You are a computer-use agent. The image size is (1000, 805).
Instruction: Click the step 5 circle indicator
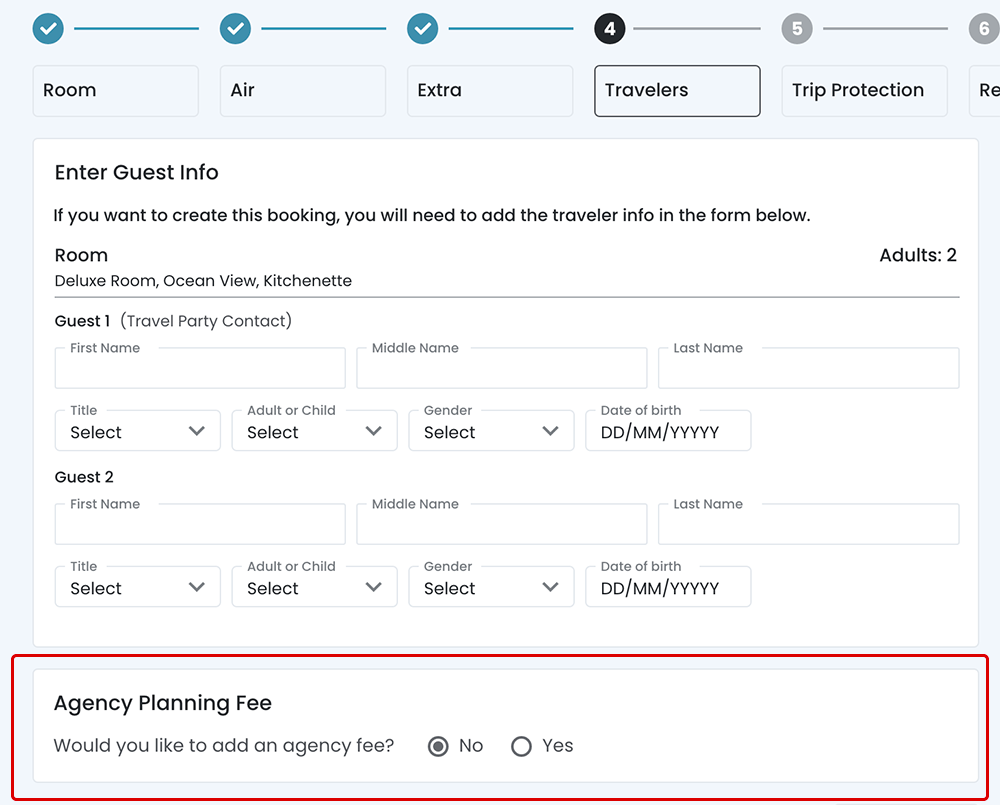coord(797,29)
